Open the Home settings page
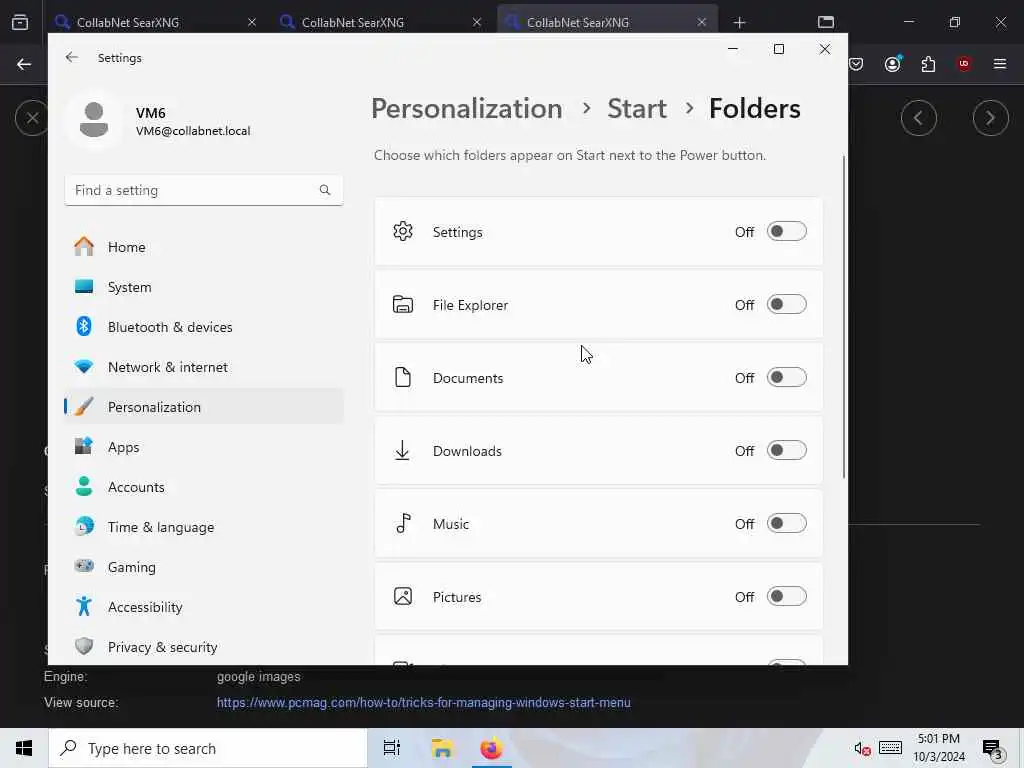The image size is (1024, 768). [204, 247]
